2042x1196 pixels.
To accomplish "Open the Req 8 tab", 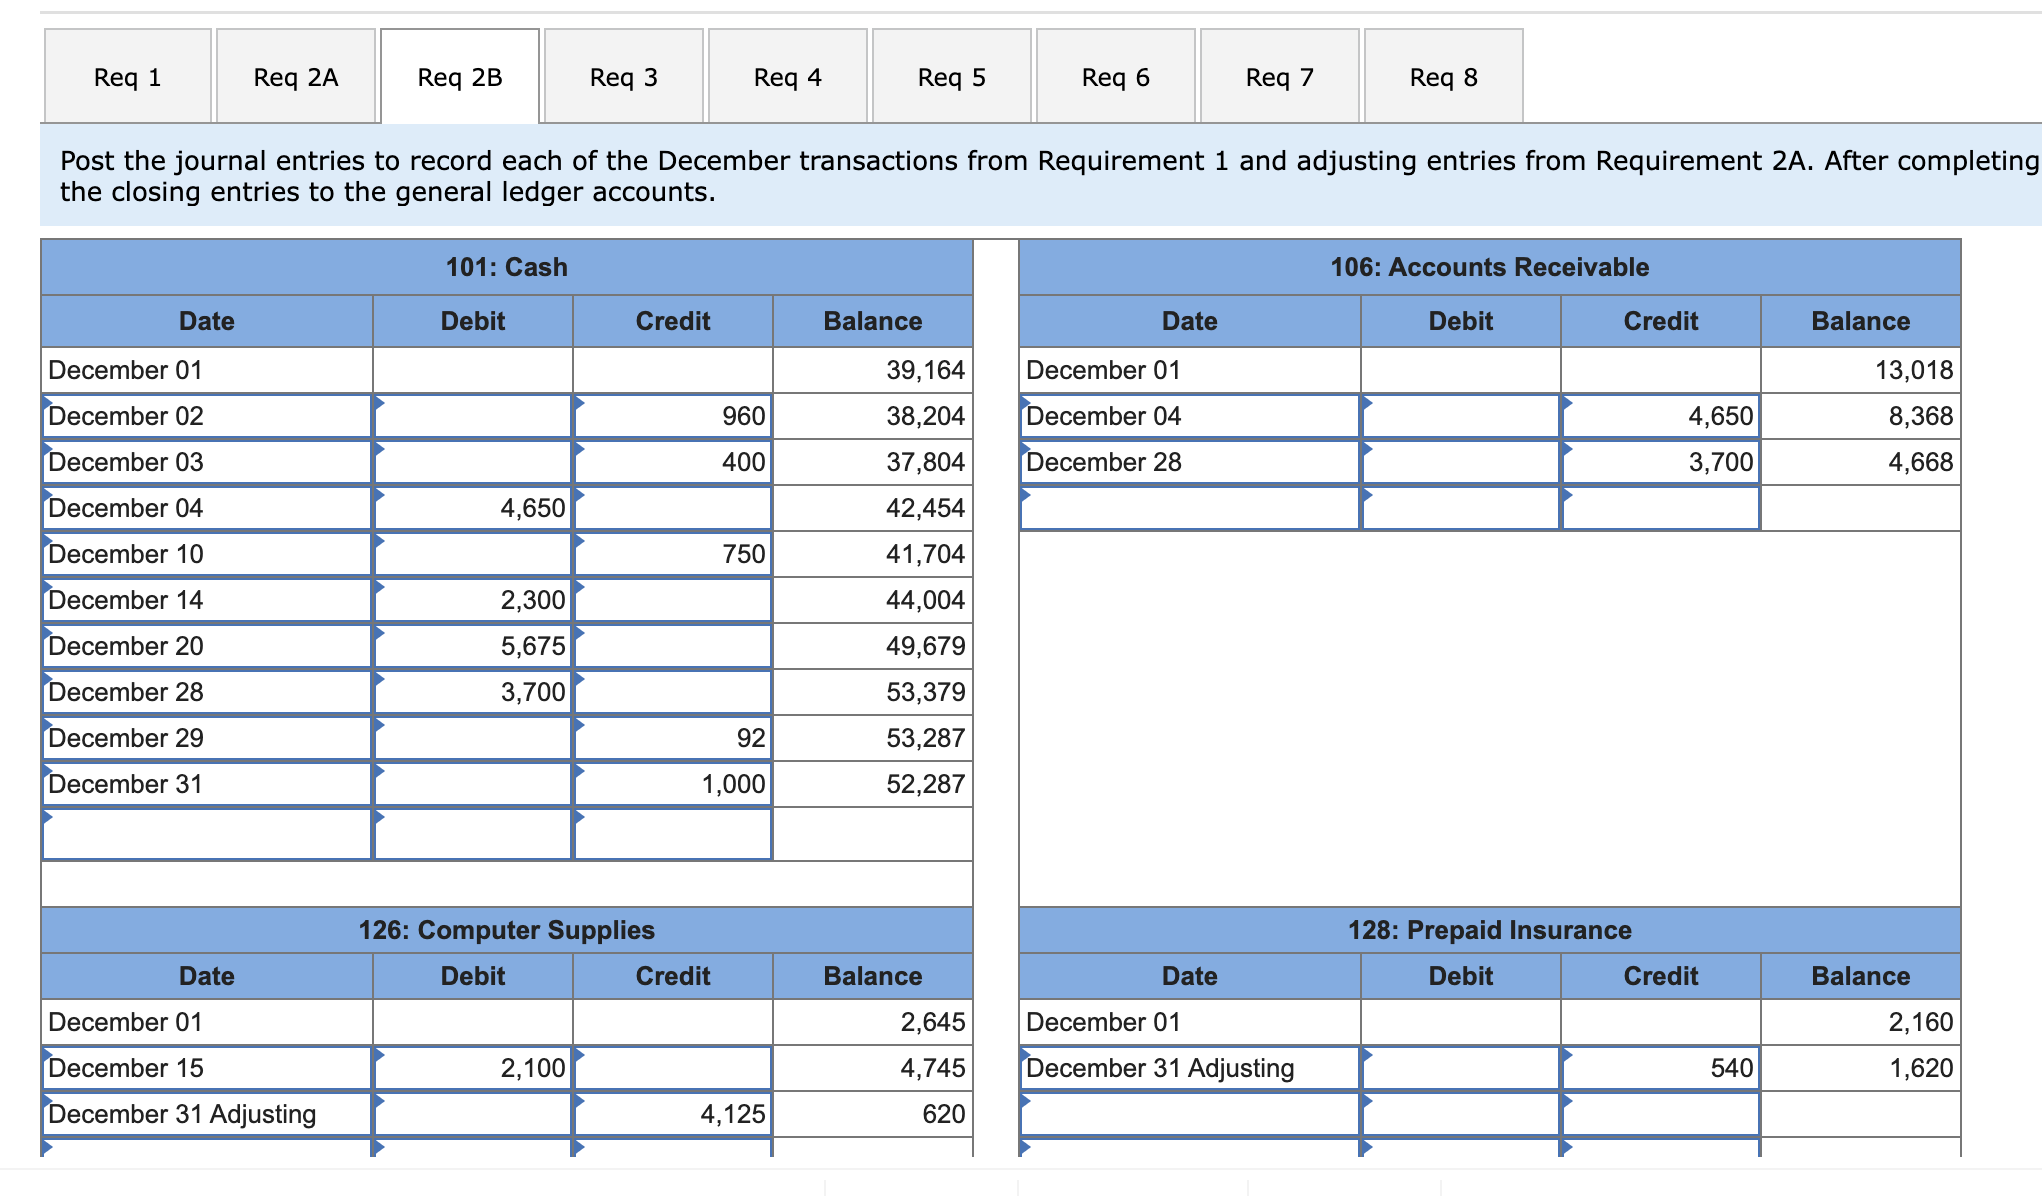I will coord(1444,77).
